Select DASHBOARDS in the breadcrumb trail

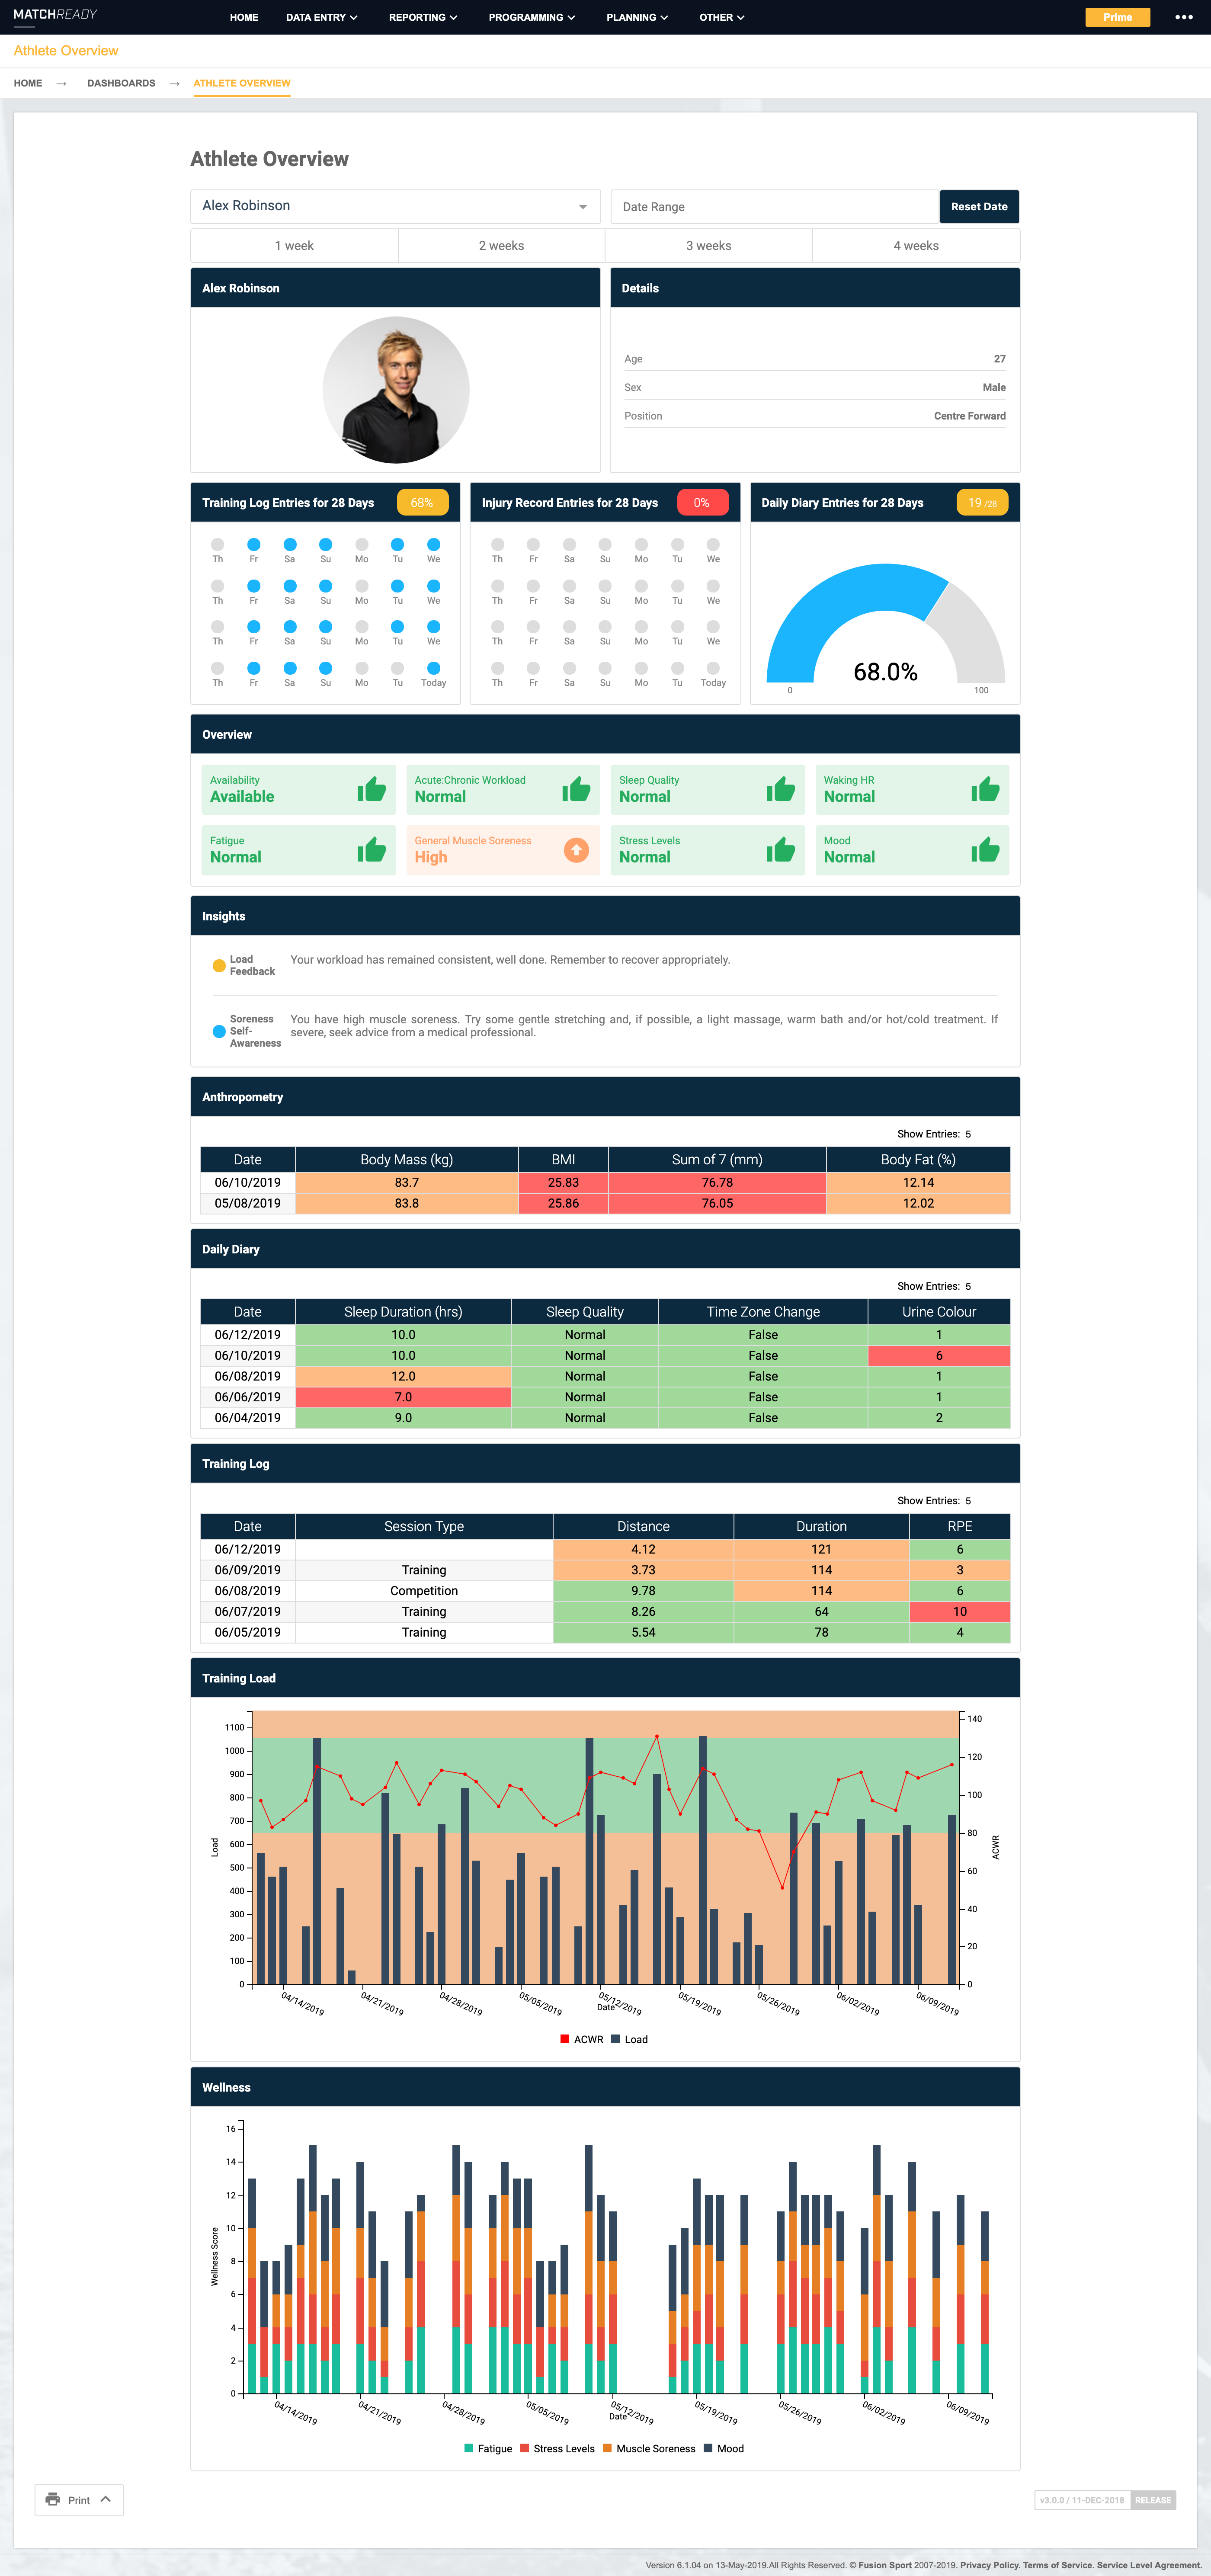tap(121, 83)
